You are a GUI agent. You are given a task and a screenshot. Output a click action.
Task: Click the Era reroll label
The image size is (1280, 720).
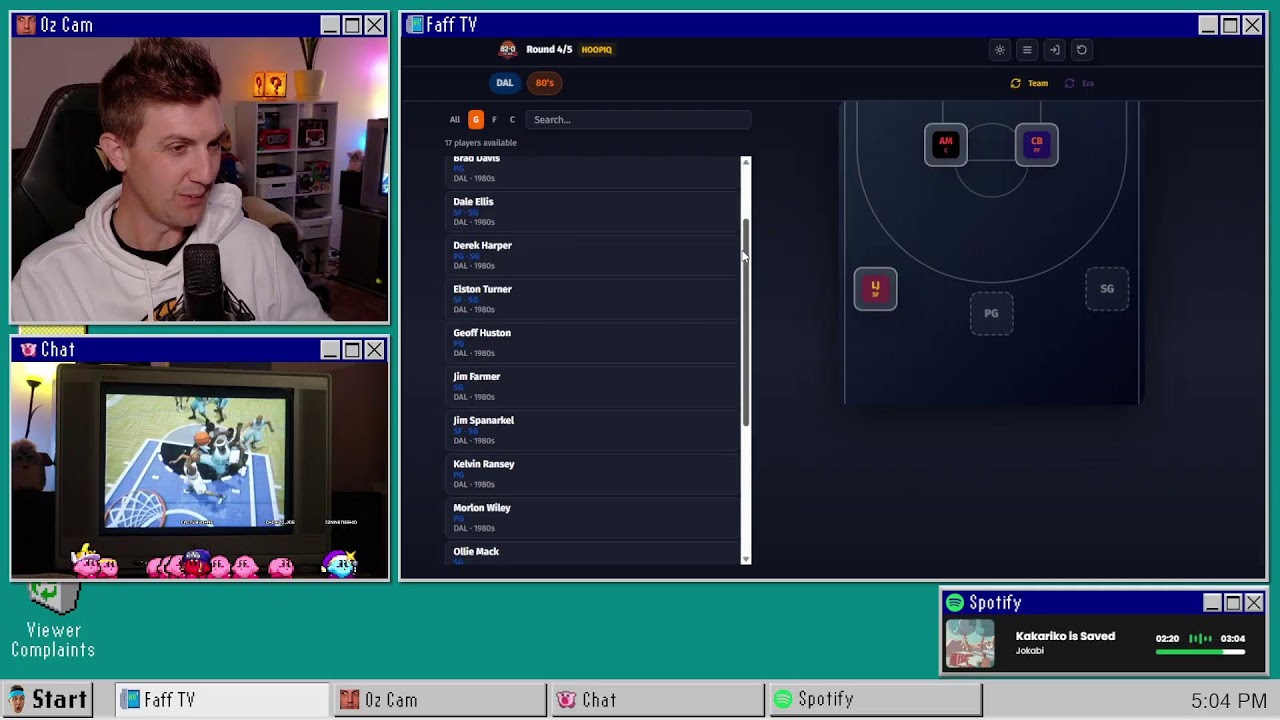(1088, 83)
